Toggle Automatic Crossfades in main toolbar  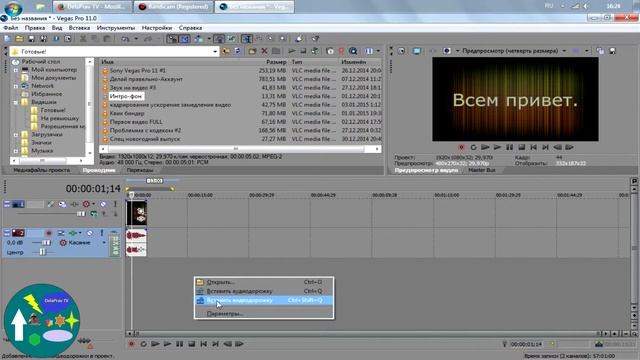[184, 39]
